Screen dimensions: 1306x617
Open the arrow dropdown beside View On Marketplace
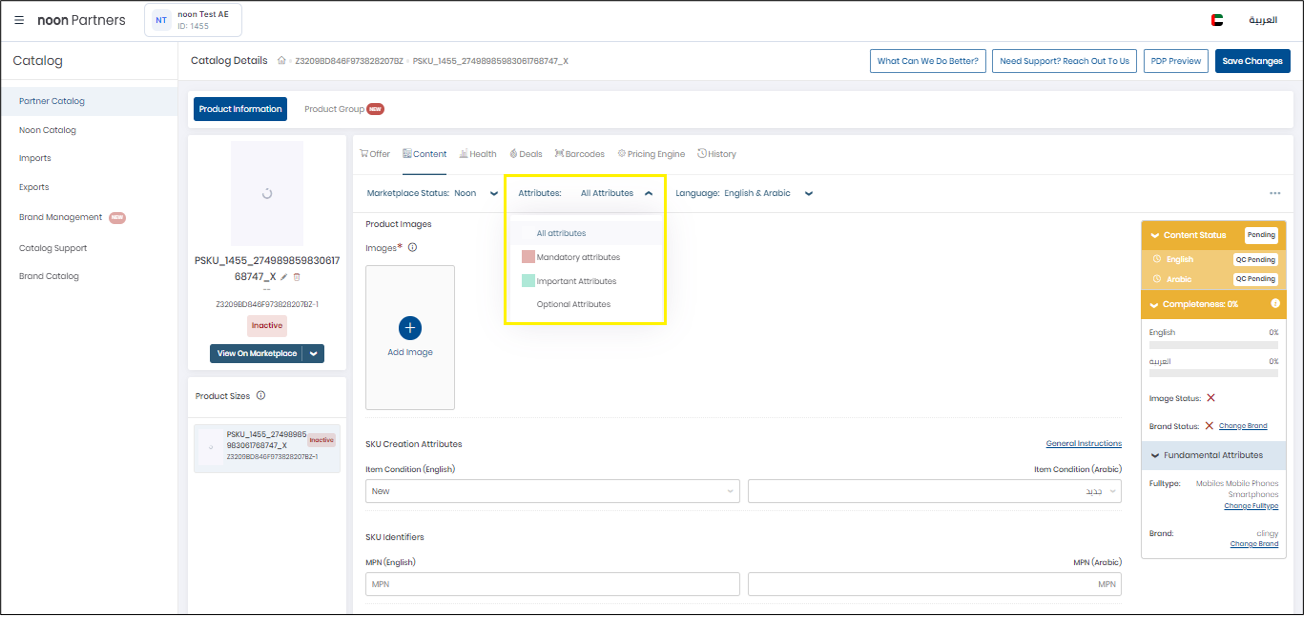[x=313, y=353]
